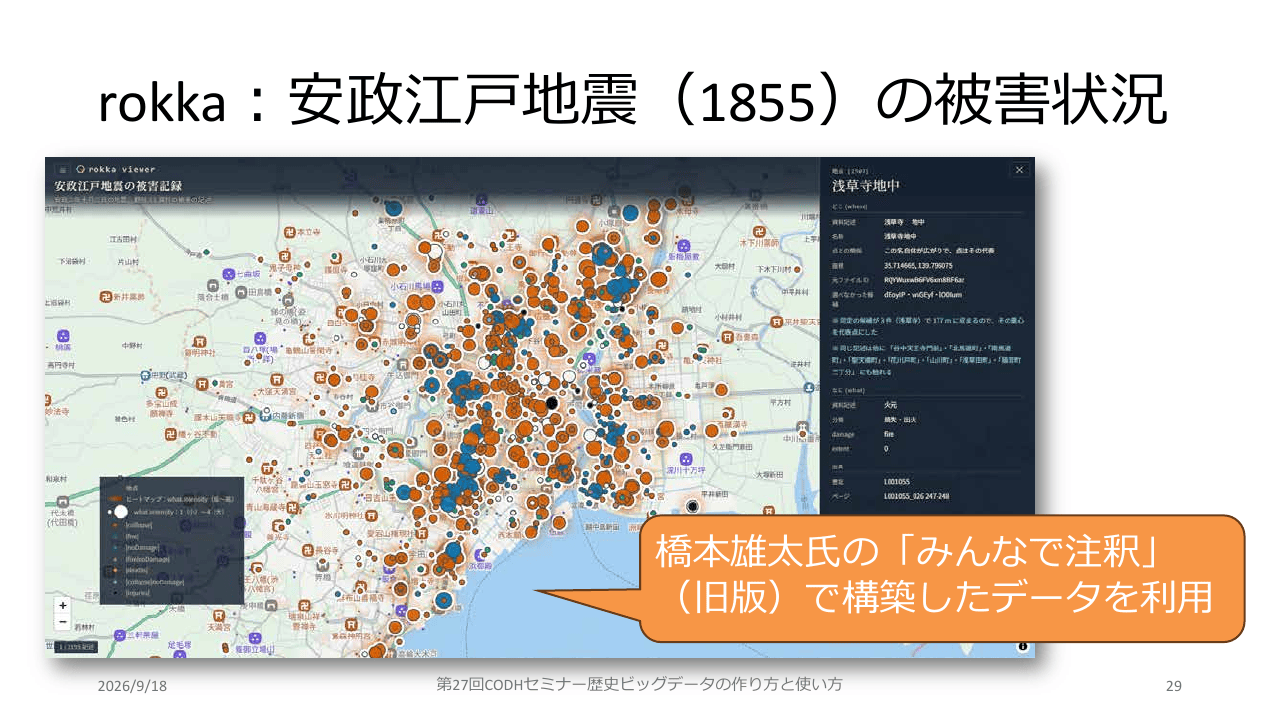The width and height of the screenshot is (1280, 720).
Task: Click the damage value fire
Action: tap(890, 433)
